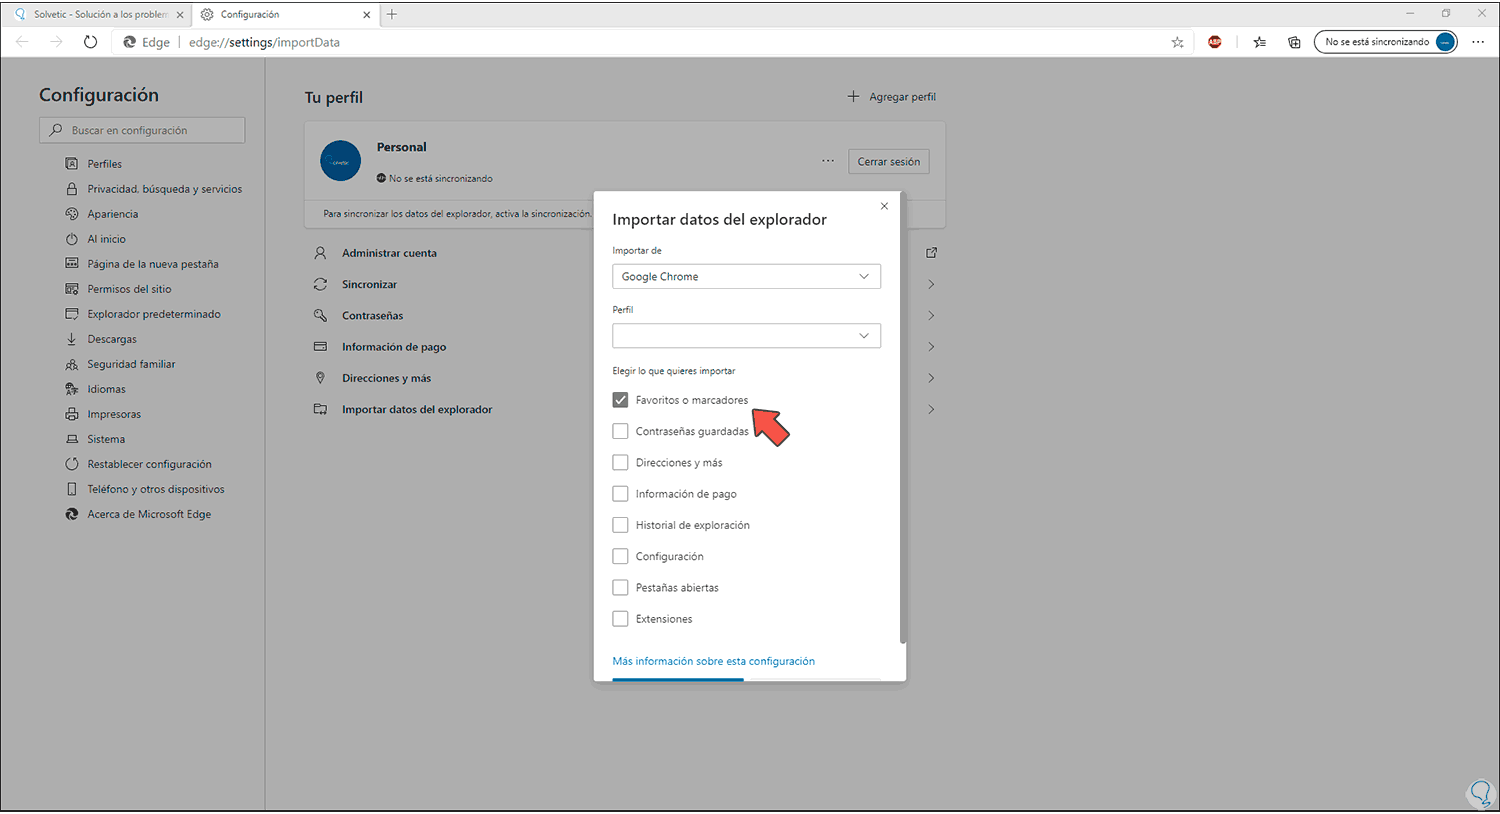Open Página de la nueva pestaña settings
1500x814 pixels.
(153, 264)
